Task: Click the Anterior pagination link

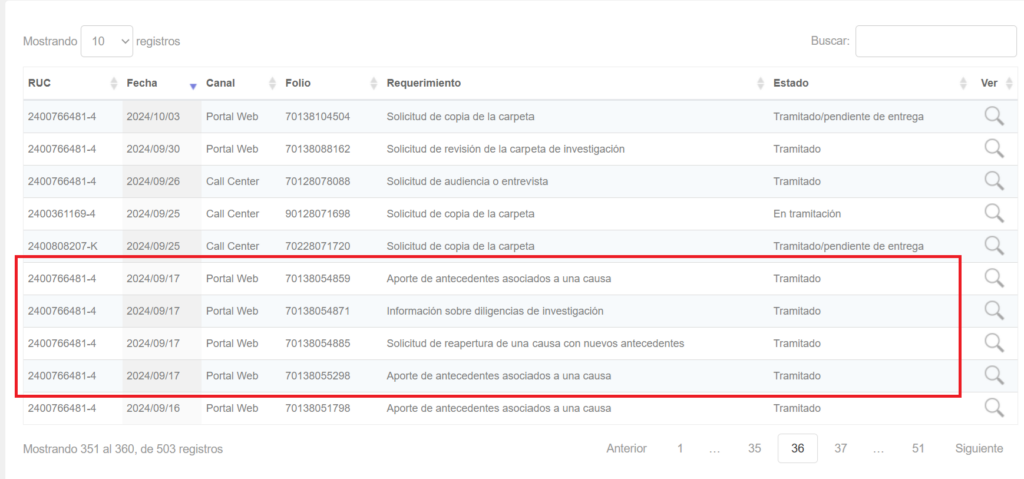Action: pyautogui.click(x=626, y=449)
